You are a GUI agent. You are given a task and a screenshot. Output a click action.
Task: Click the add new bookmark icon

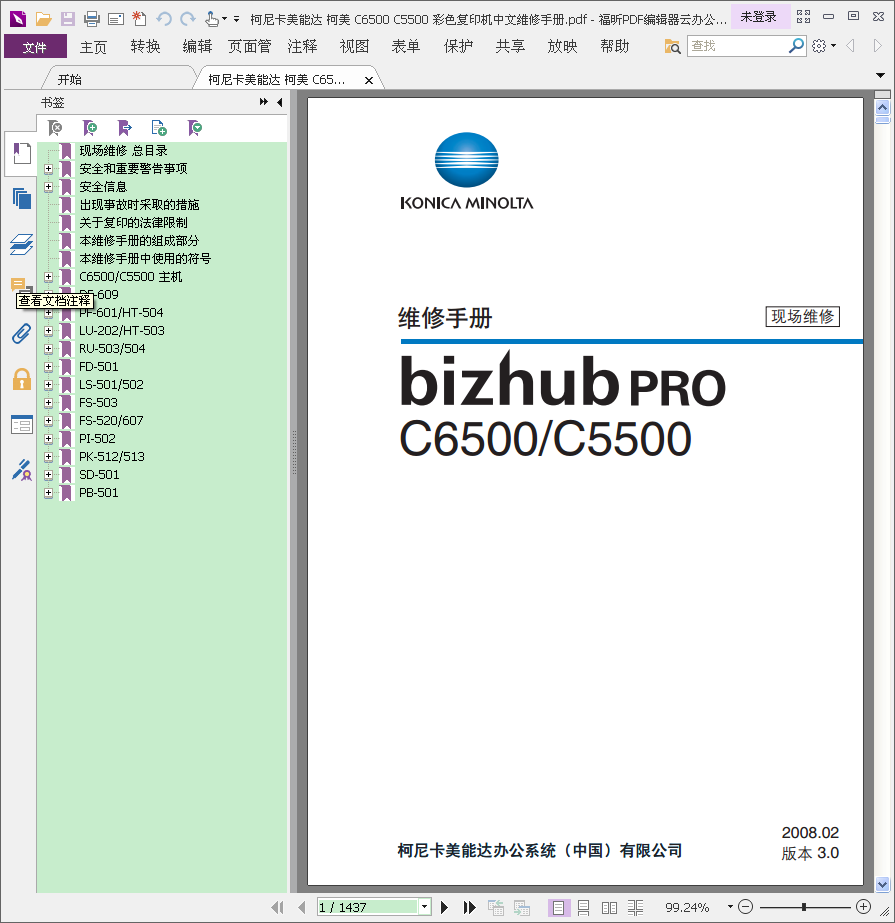tap(90, 127)
